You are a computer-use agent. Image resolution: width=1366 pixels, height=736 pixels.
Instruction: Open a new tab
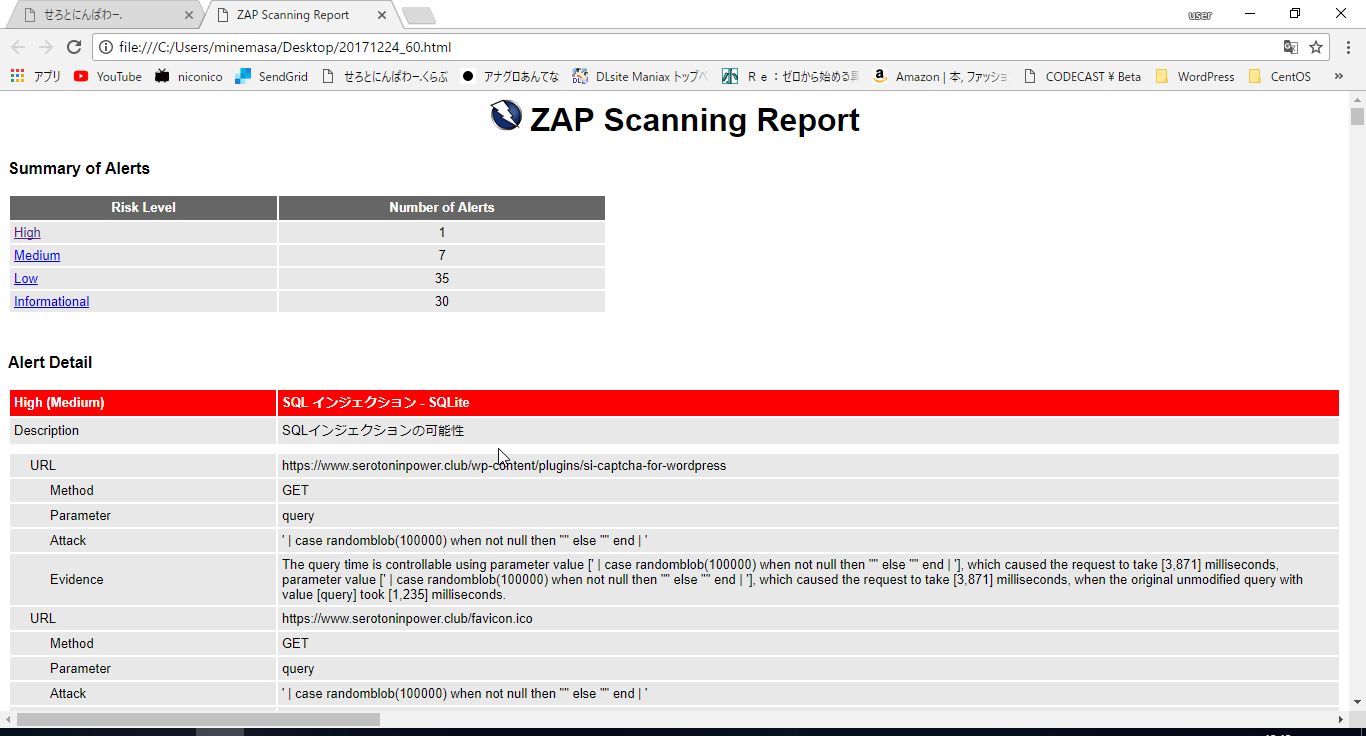418,15
